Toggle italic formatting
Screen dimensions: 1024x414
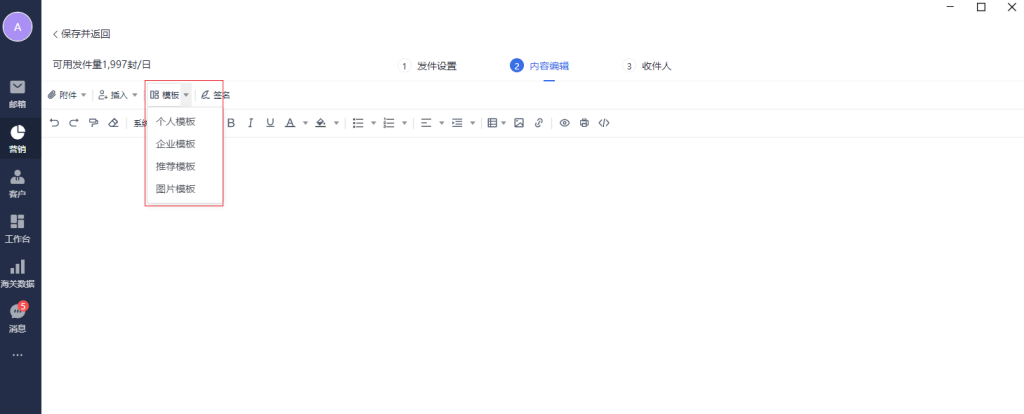tap(250, 123)
